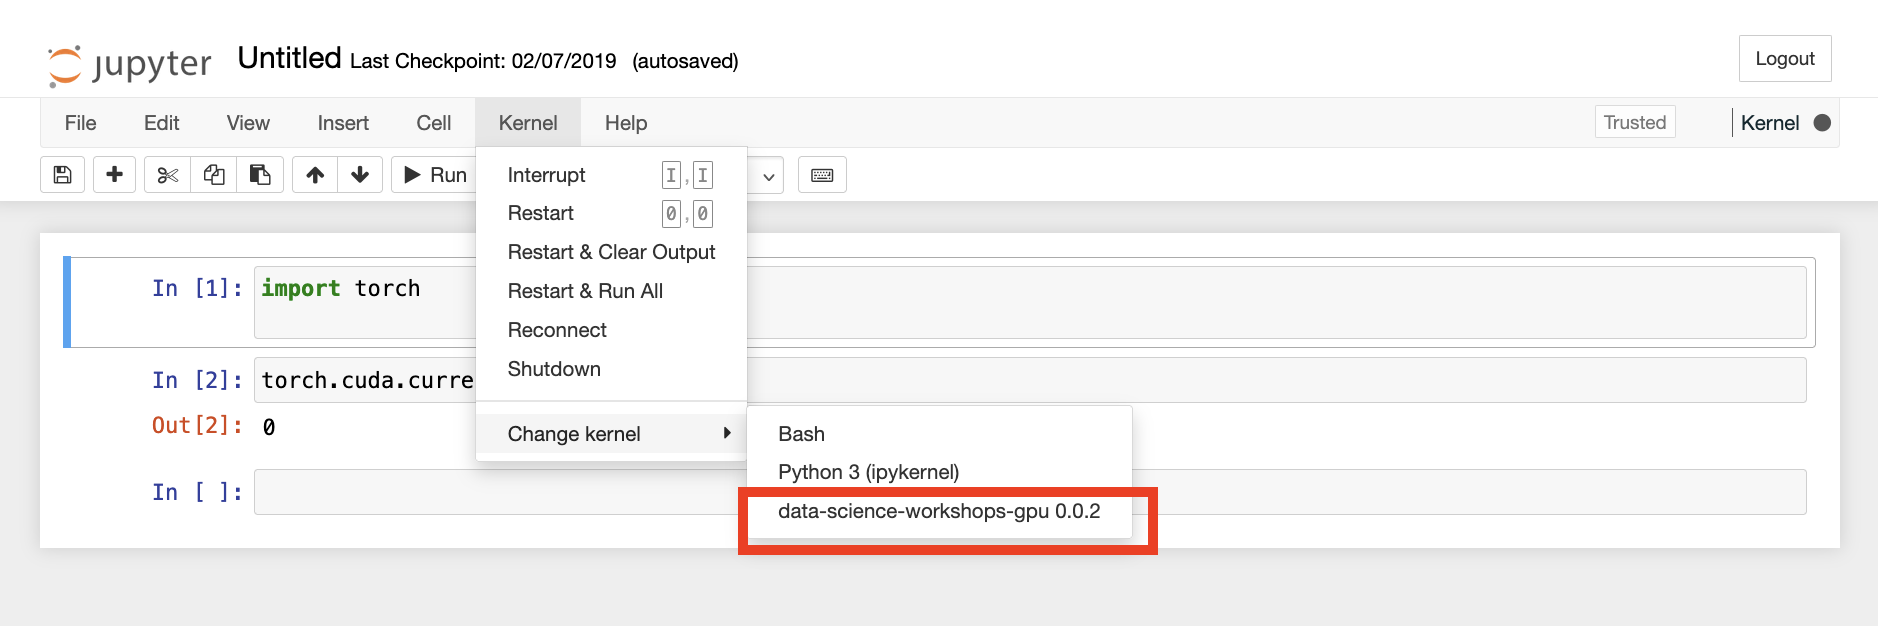The image size is (1878, 626).
Task: Open the Cell menu
Action: pyautogui.click(x=433, y=123)
